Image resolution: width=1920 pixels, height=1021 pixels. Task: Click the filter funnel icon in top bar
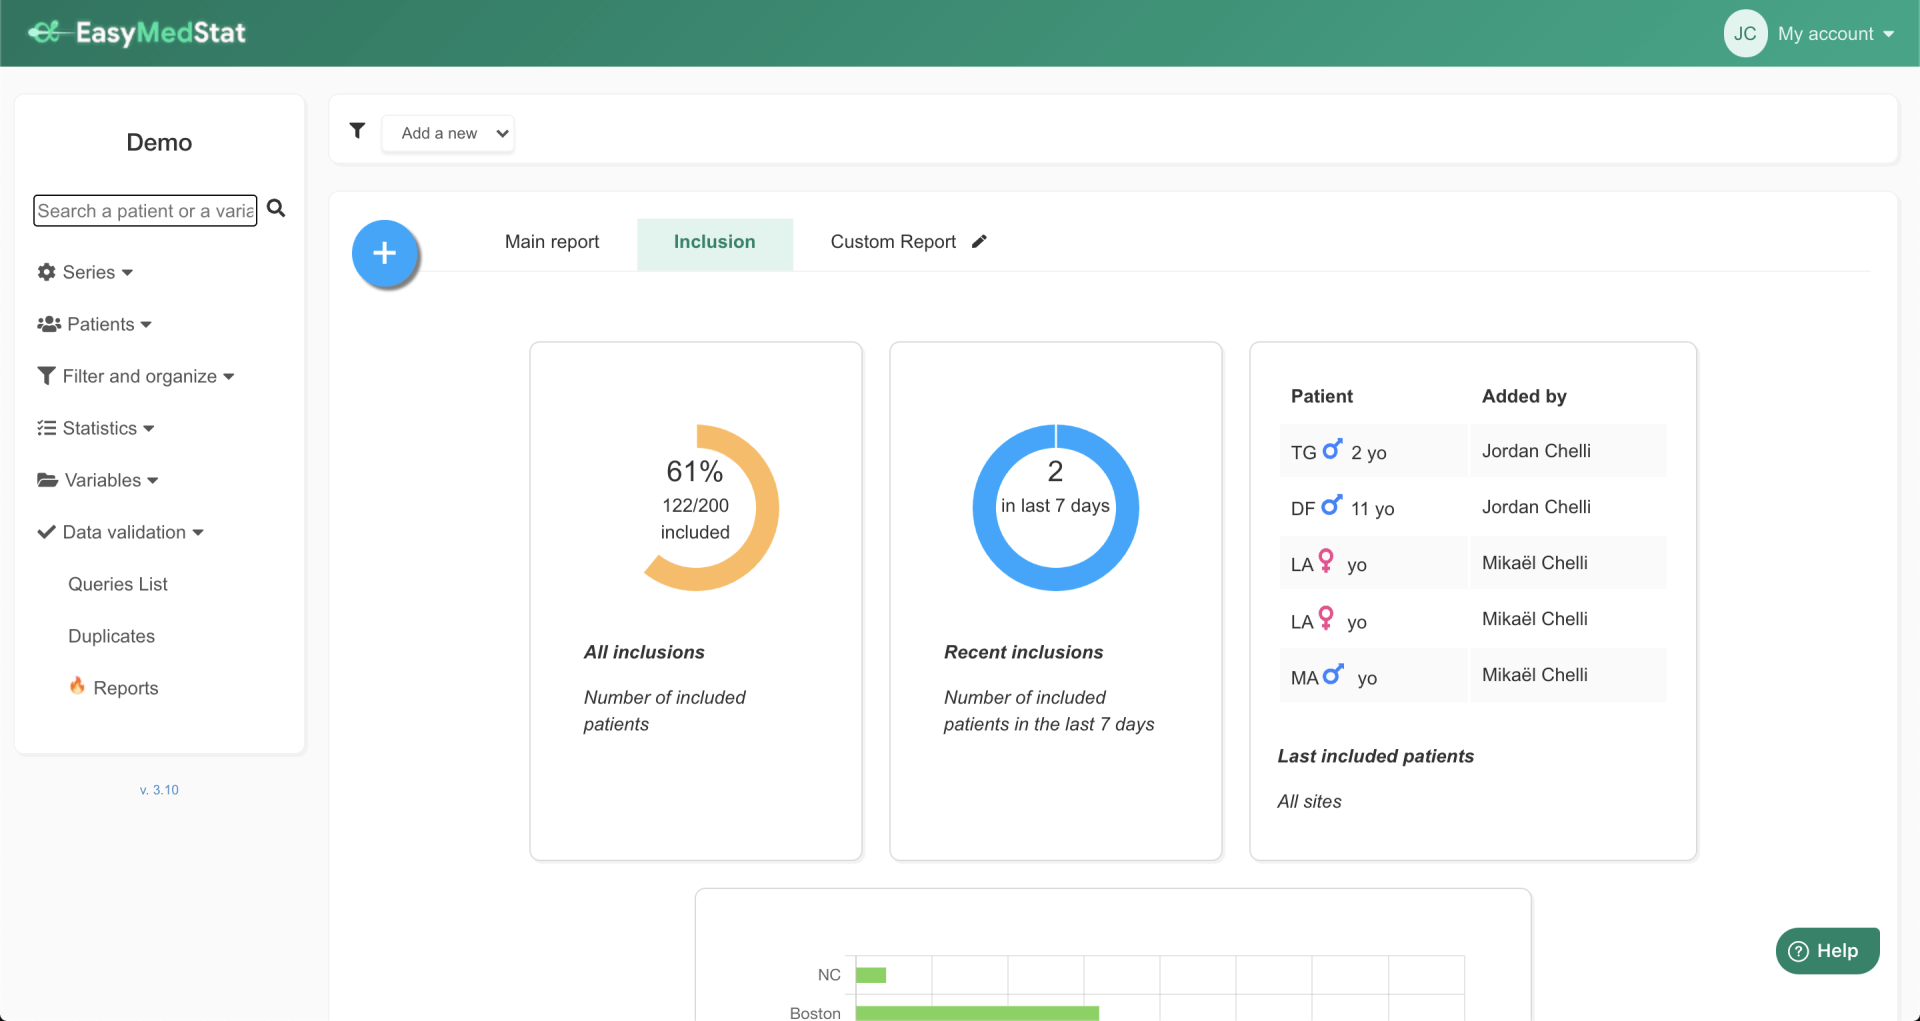[x=357, y=130]
